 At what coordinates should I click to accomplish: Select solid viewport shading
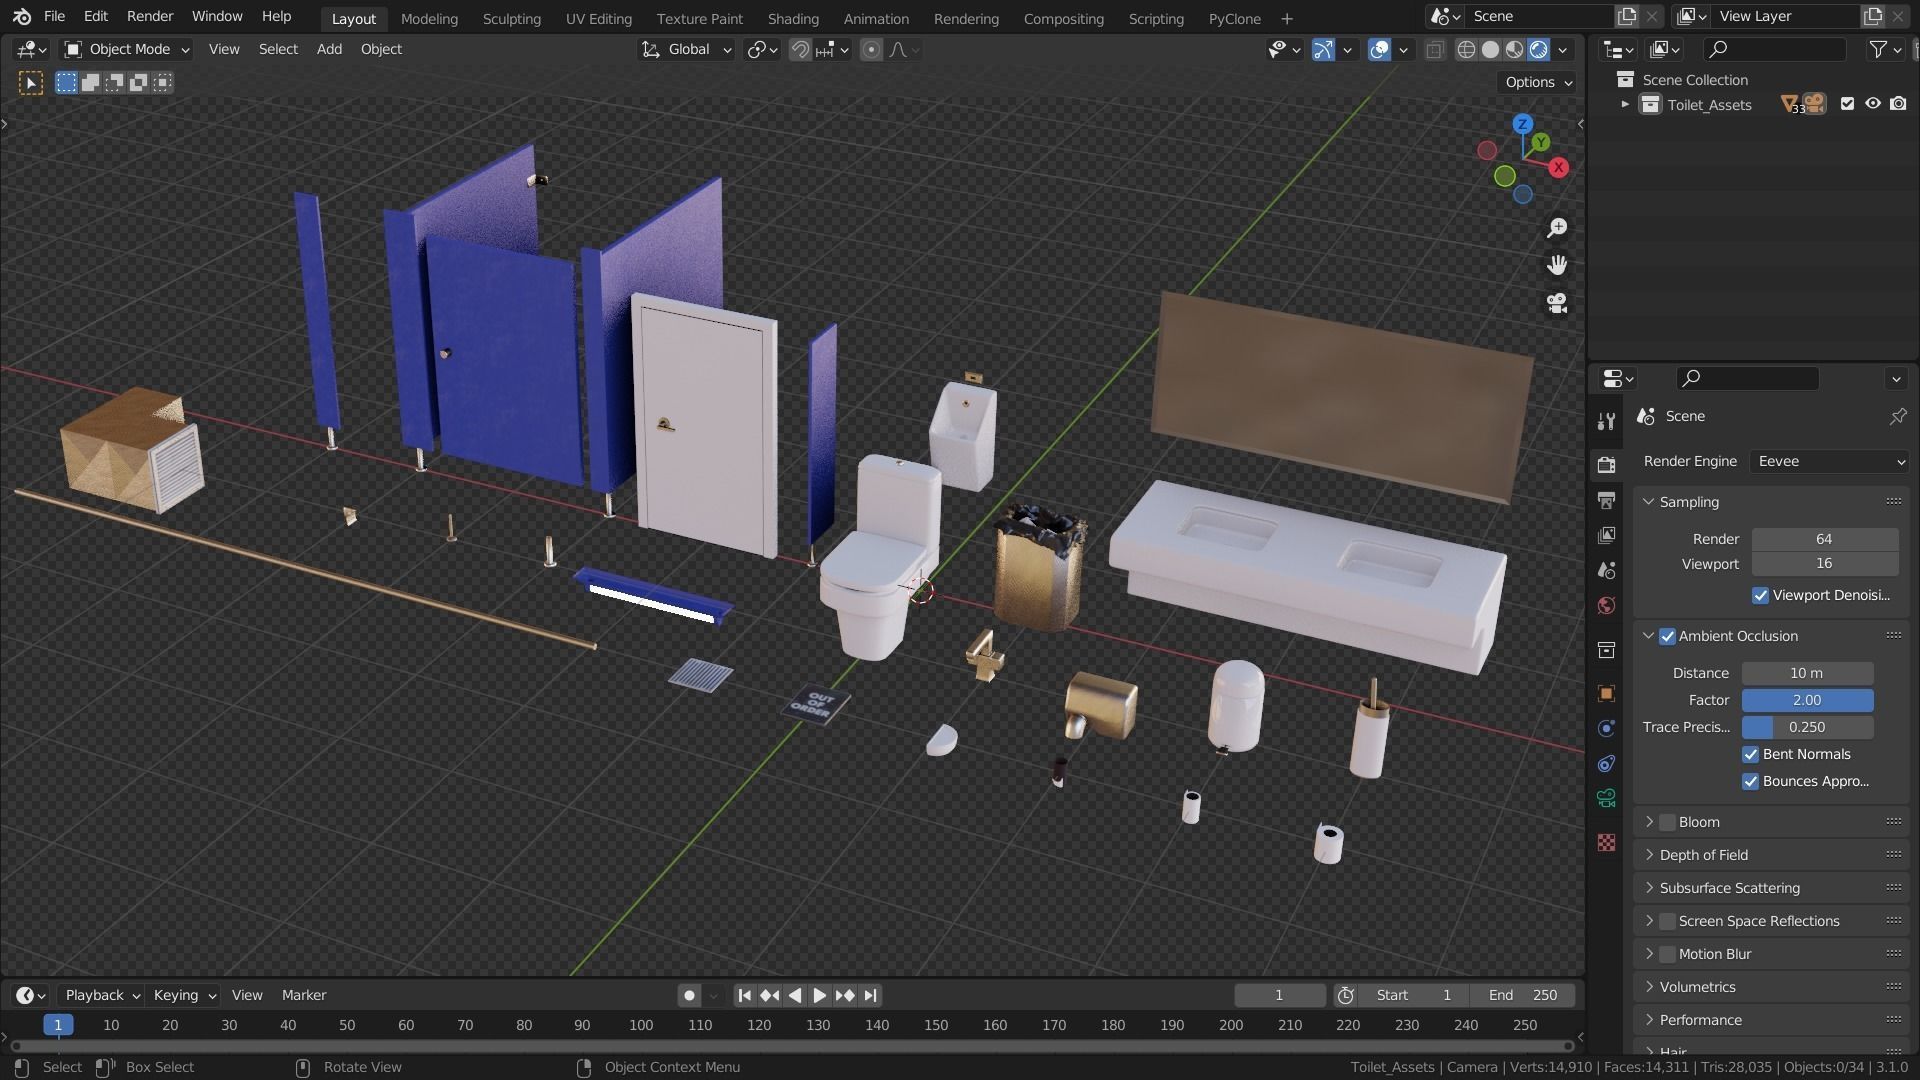(1490, 50)
